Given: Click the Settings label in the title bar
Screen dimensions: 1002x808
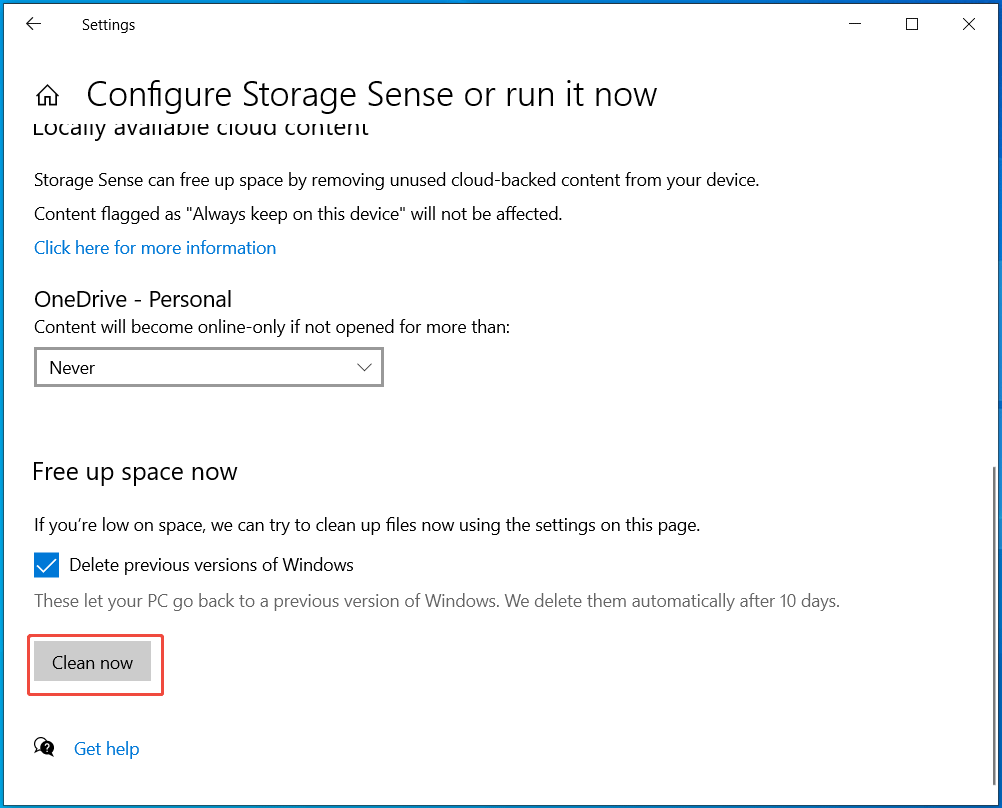Looking at the screenshot, I should click(x=108, y=24).
